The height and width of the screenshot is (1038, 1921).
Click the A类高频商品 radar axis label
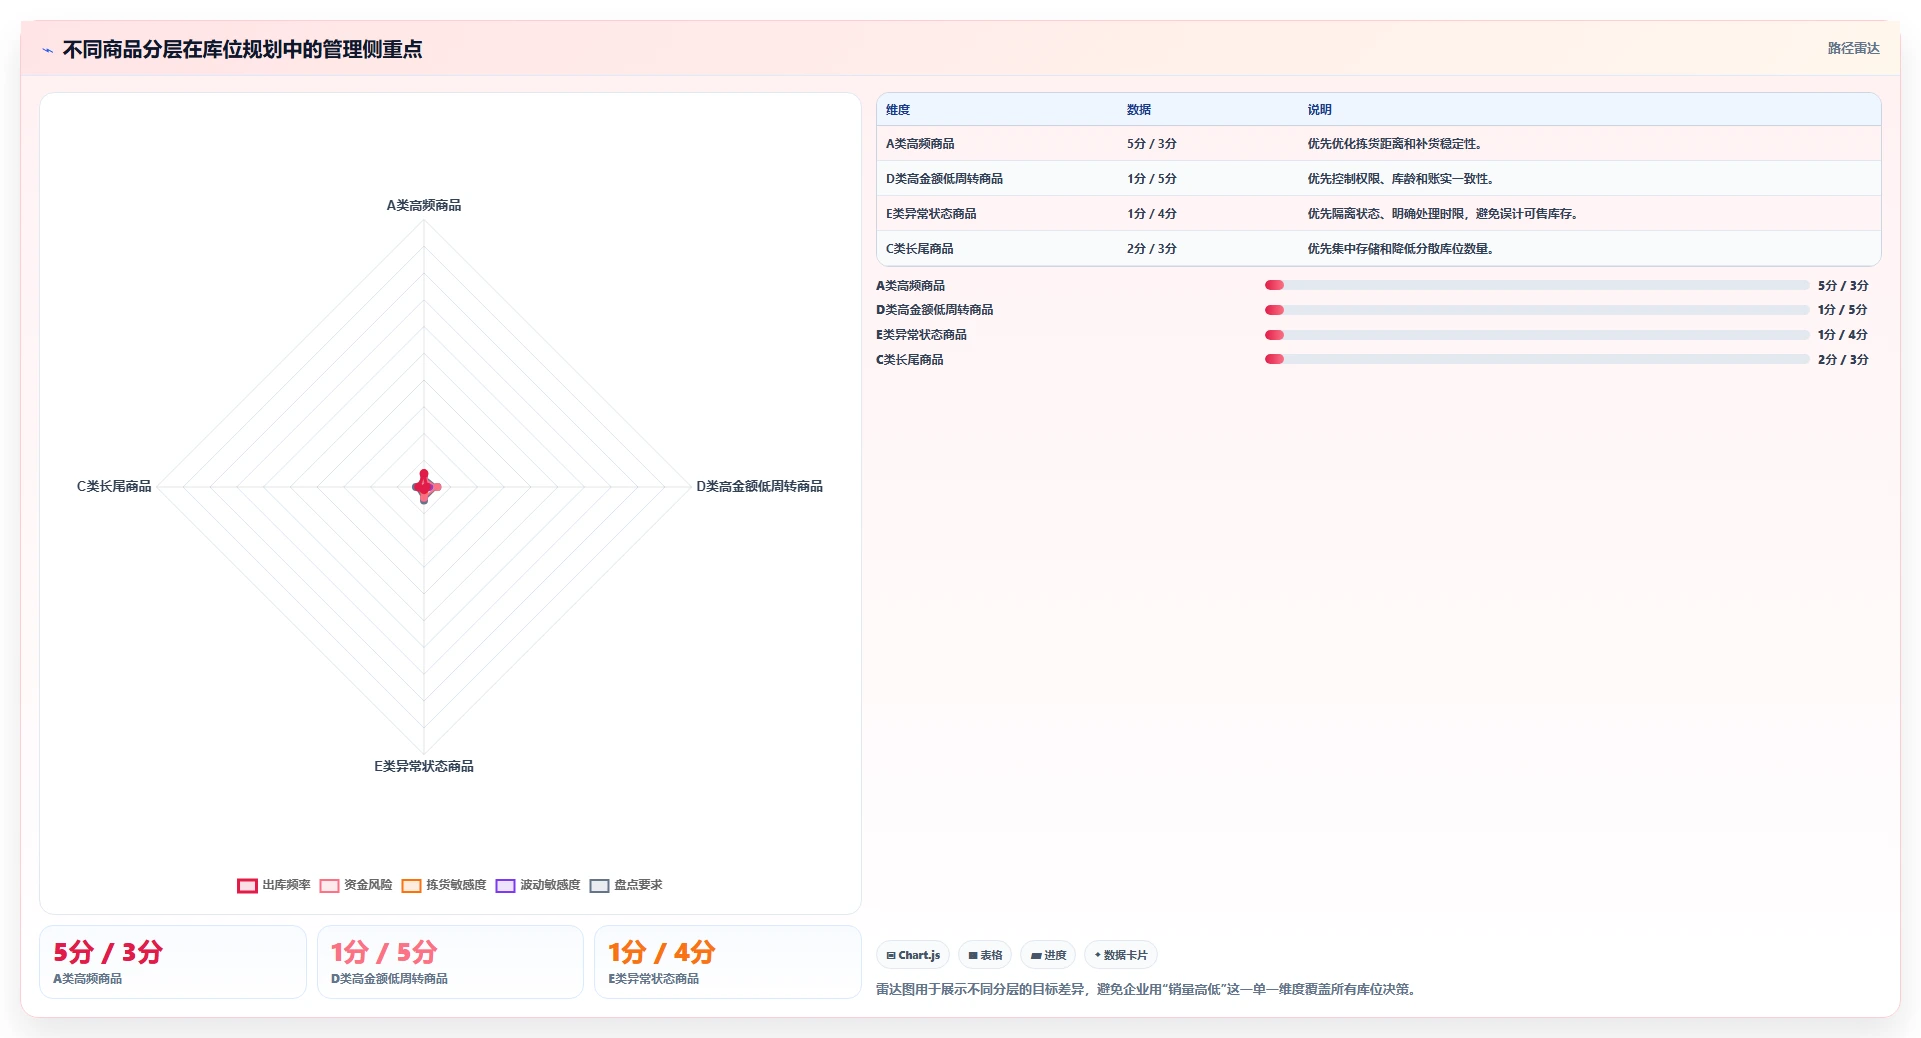(424, 206)
